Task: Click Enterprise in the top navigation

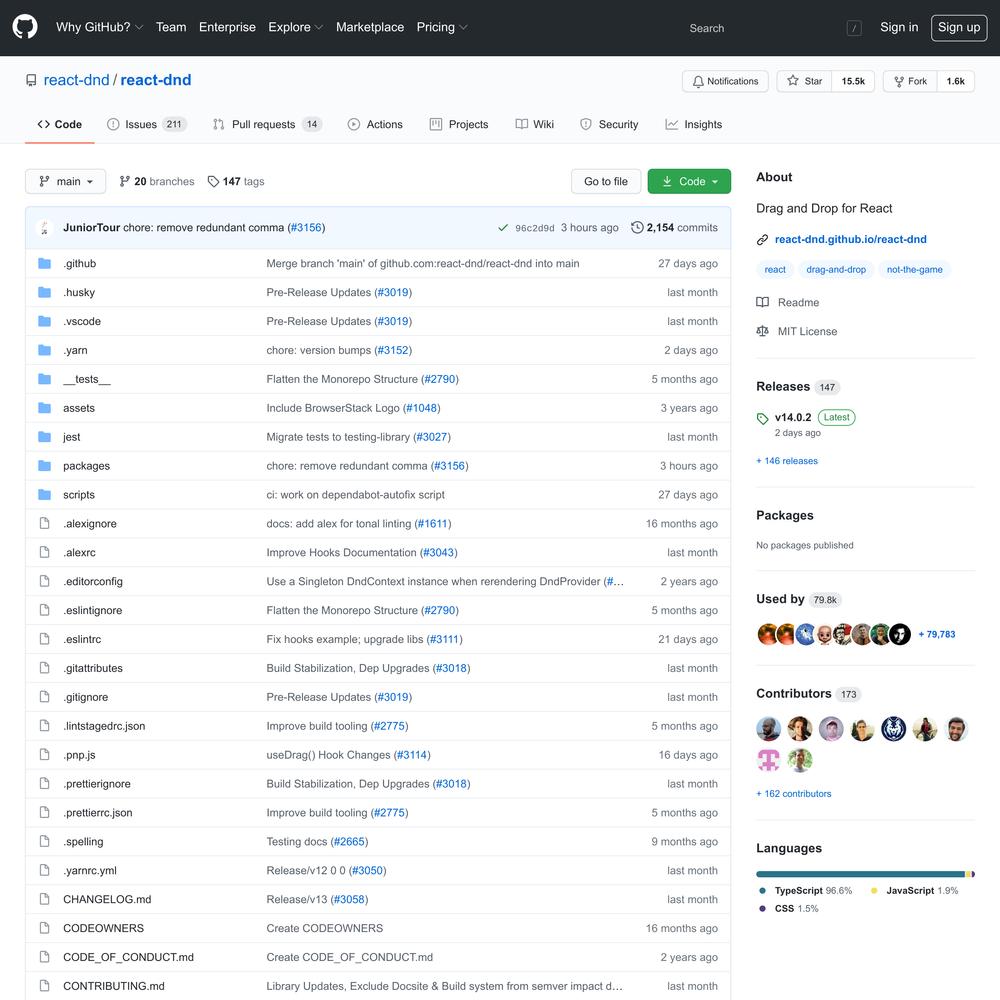Action: [227, 27]
